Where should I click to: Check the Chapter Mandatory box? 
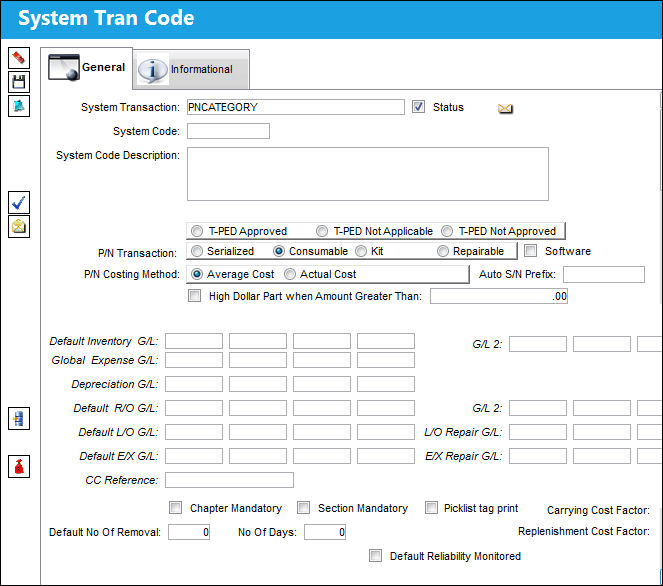coord(175,507)
